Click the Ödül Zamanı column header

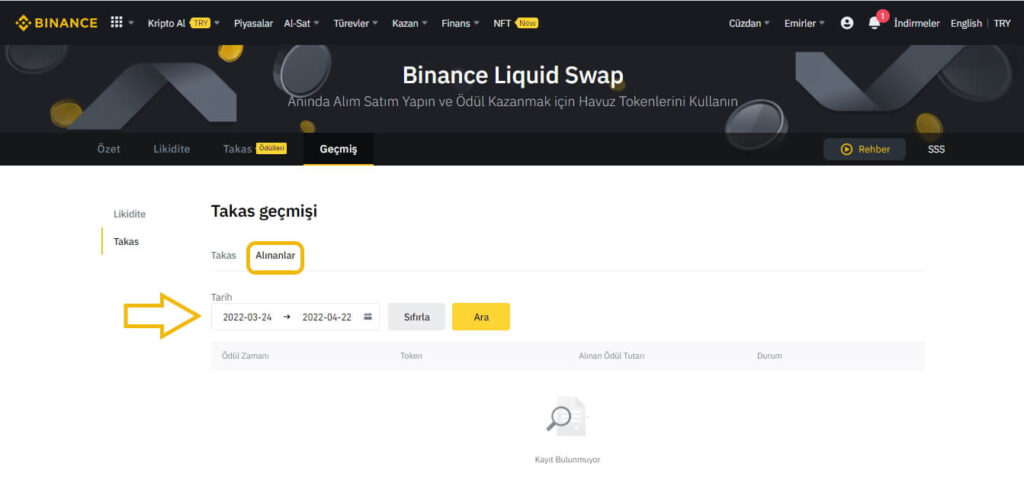click(246, 356)
